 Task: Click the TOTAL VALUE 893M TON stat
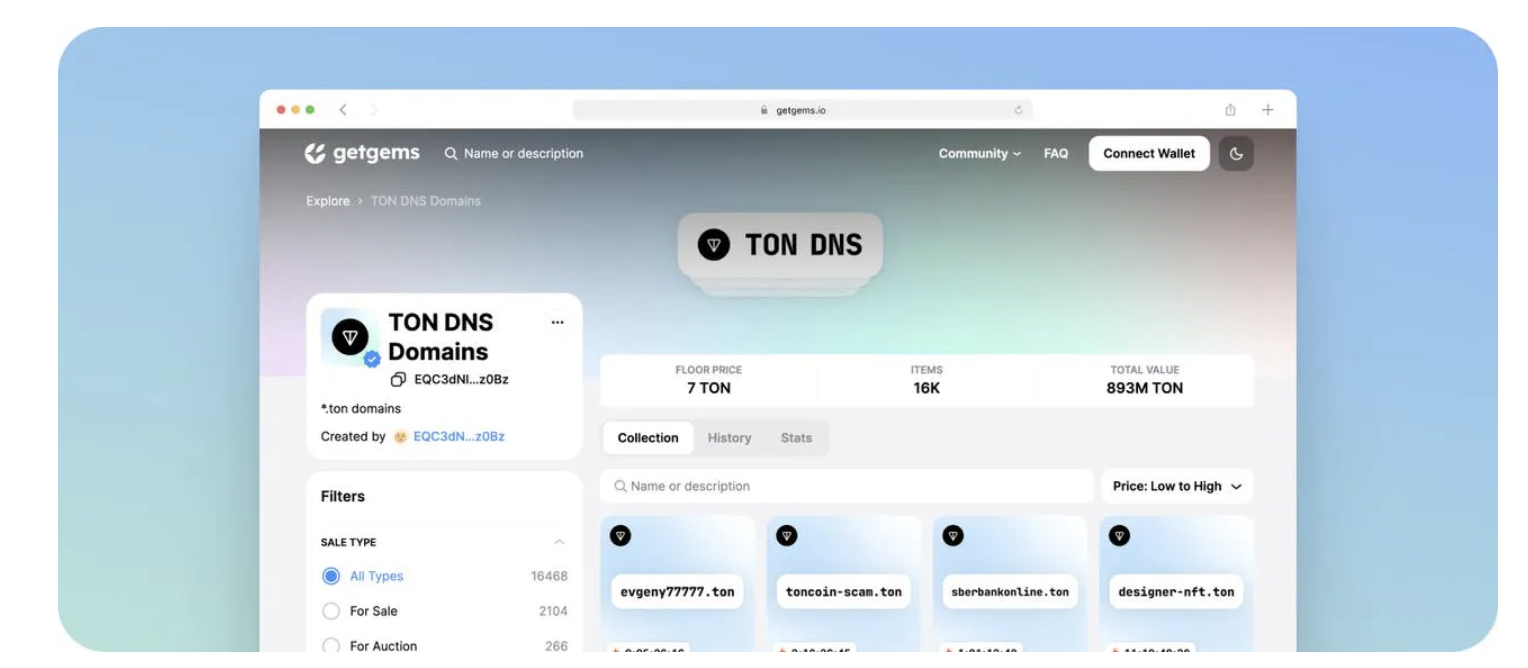1144,380
